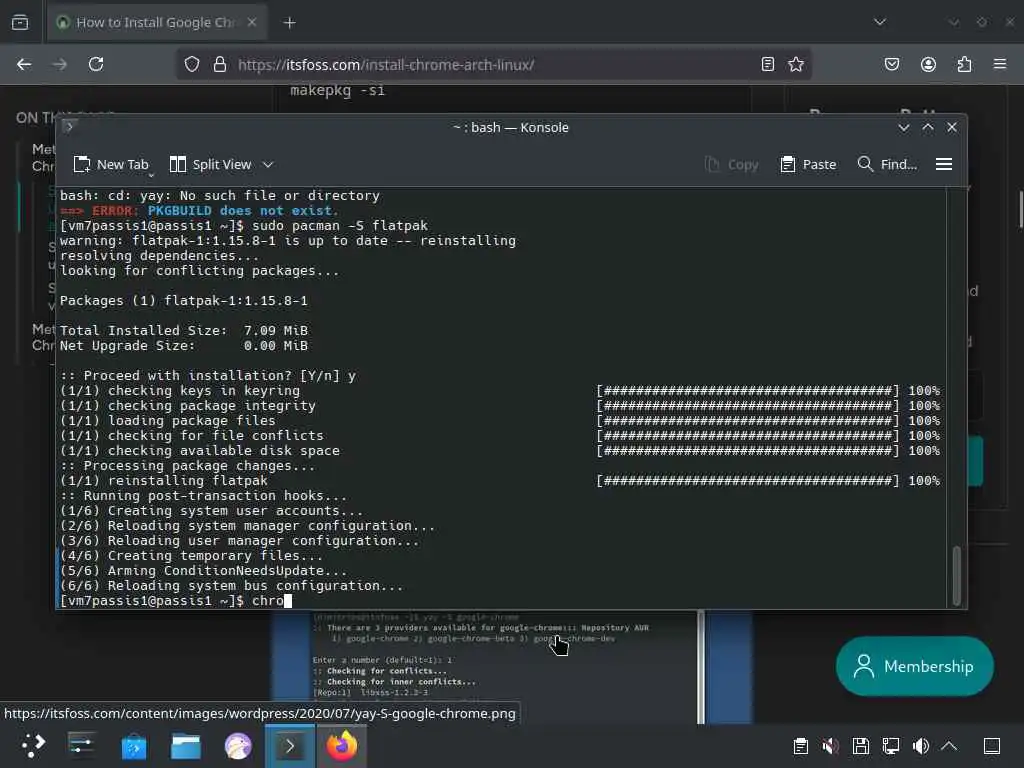Click the terminal prompt line with 'chro'

click(x=176, y=601)
